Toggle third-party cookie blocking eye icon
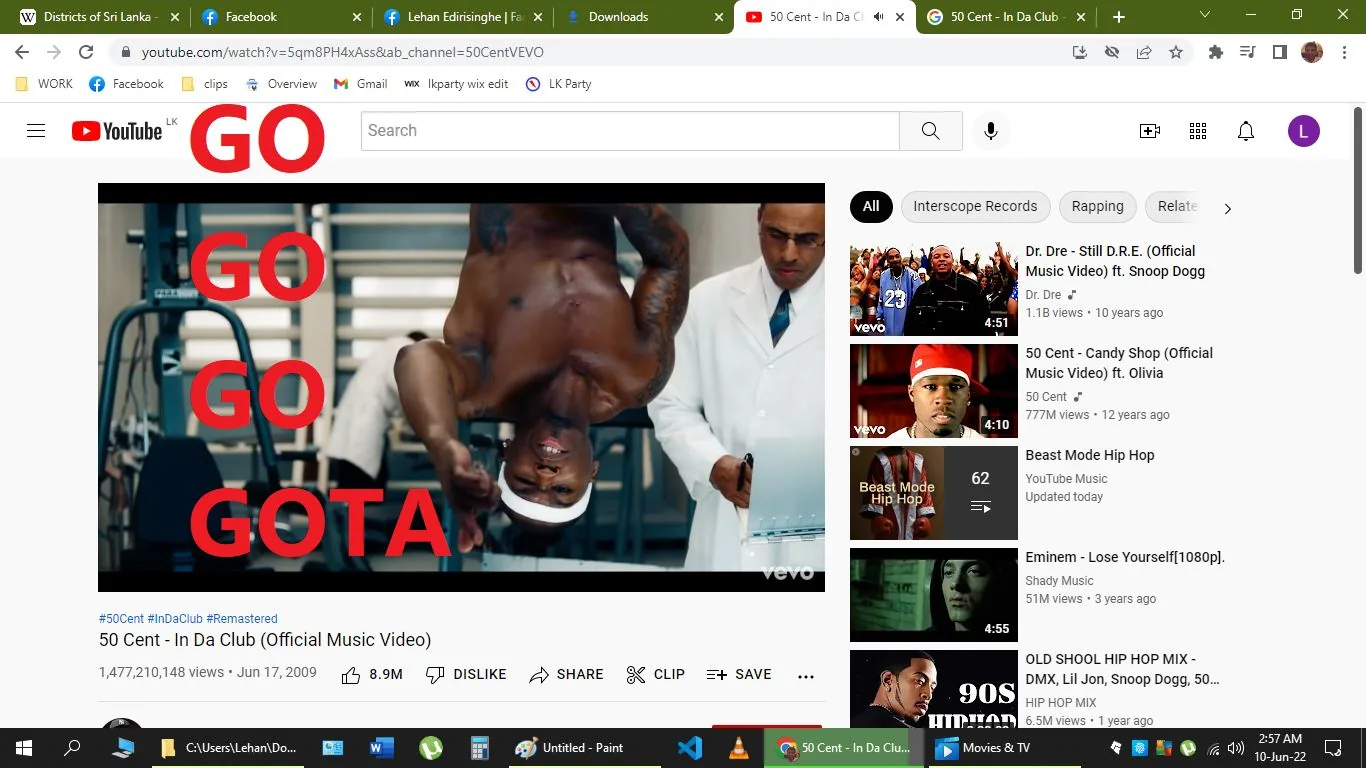This screenshot has width=1366, height=768. 1112,52
